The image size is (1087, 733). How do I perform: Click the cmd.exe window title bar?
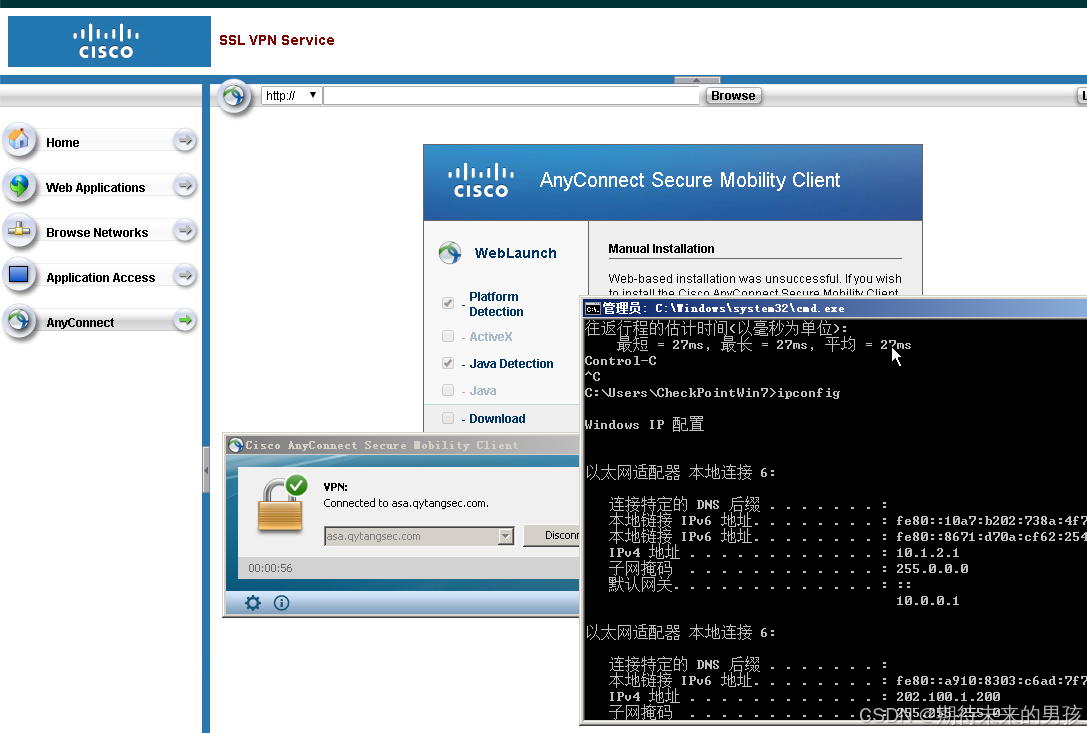coord(835,308)
